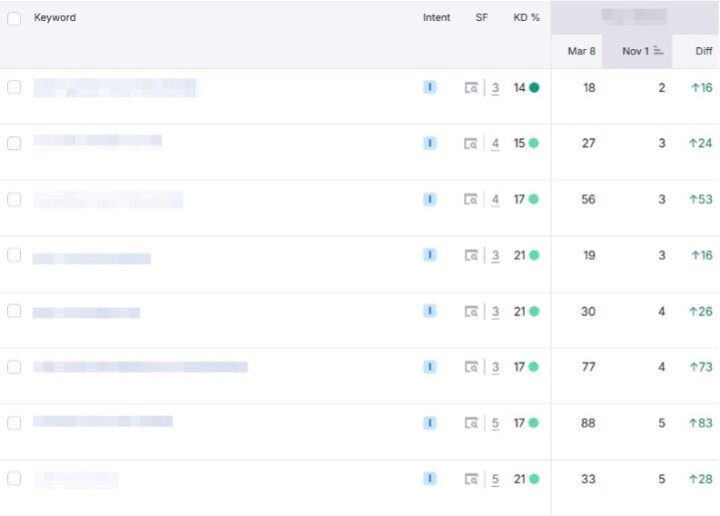This screenshot has height=516, width=720.
Task: Tick checkbox for row with Mar 8 rank 19
Action: click(x=14, y=255)
